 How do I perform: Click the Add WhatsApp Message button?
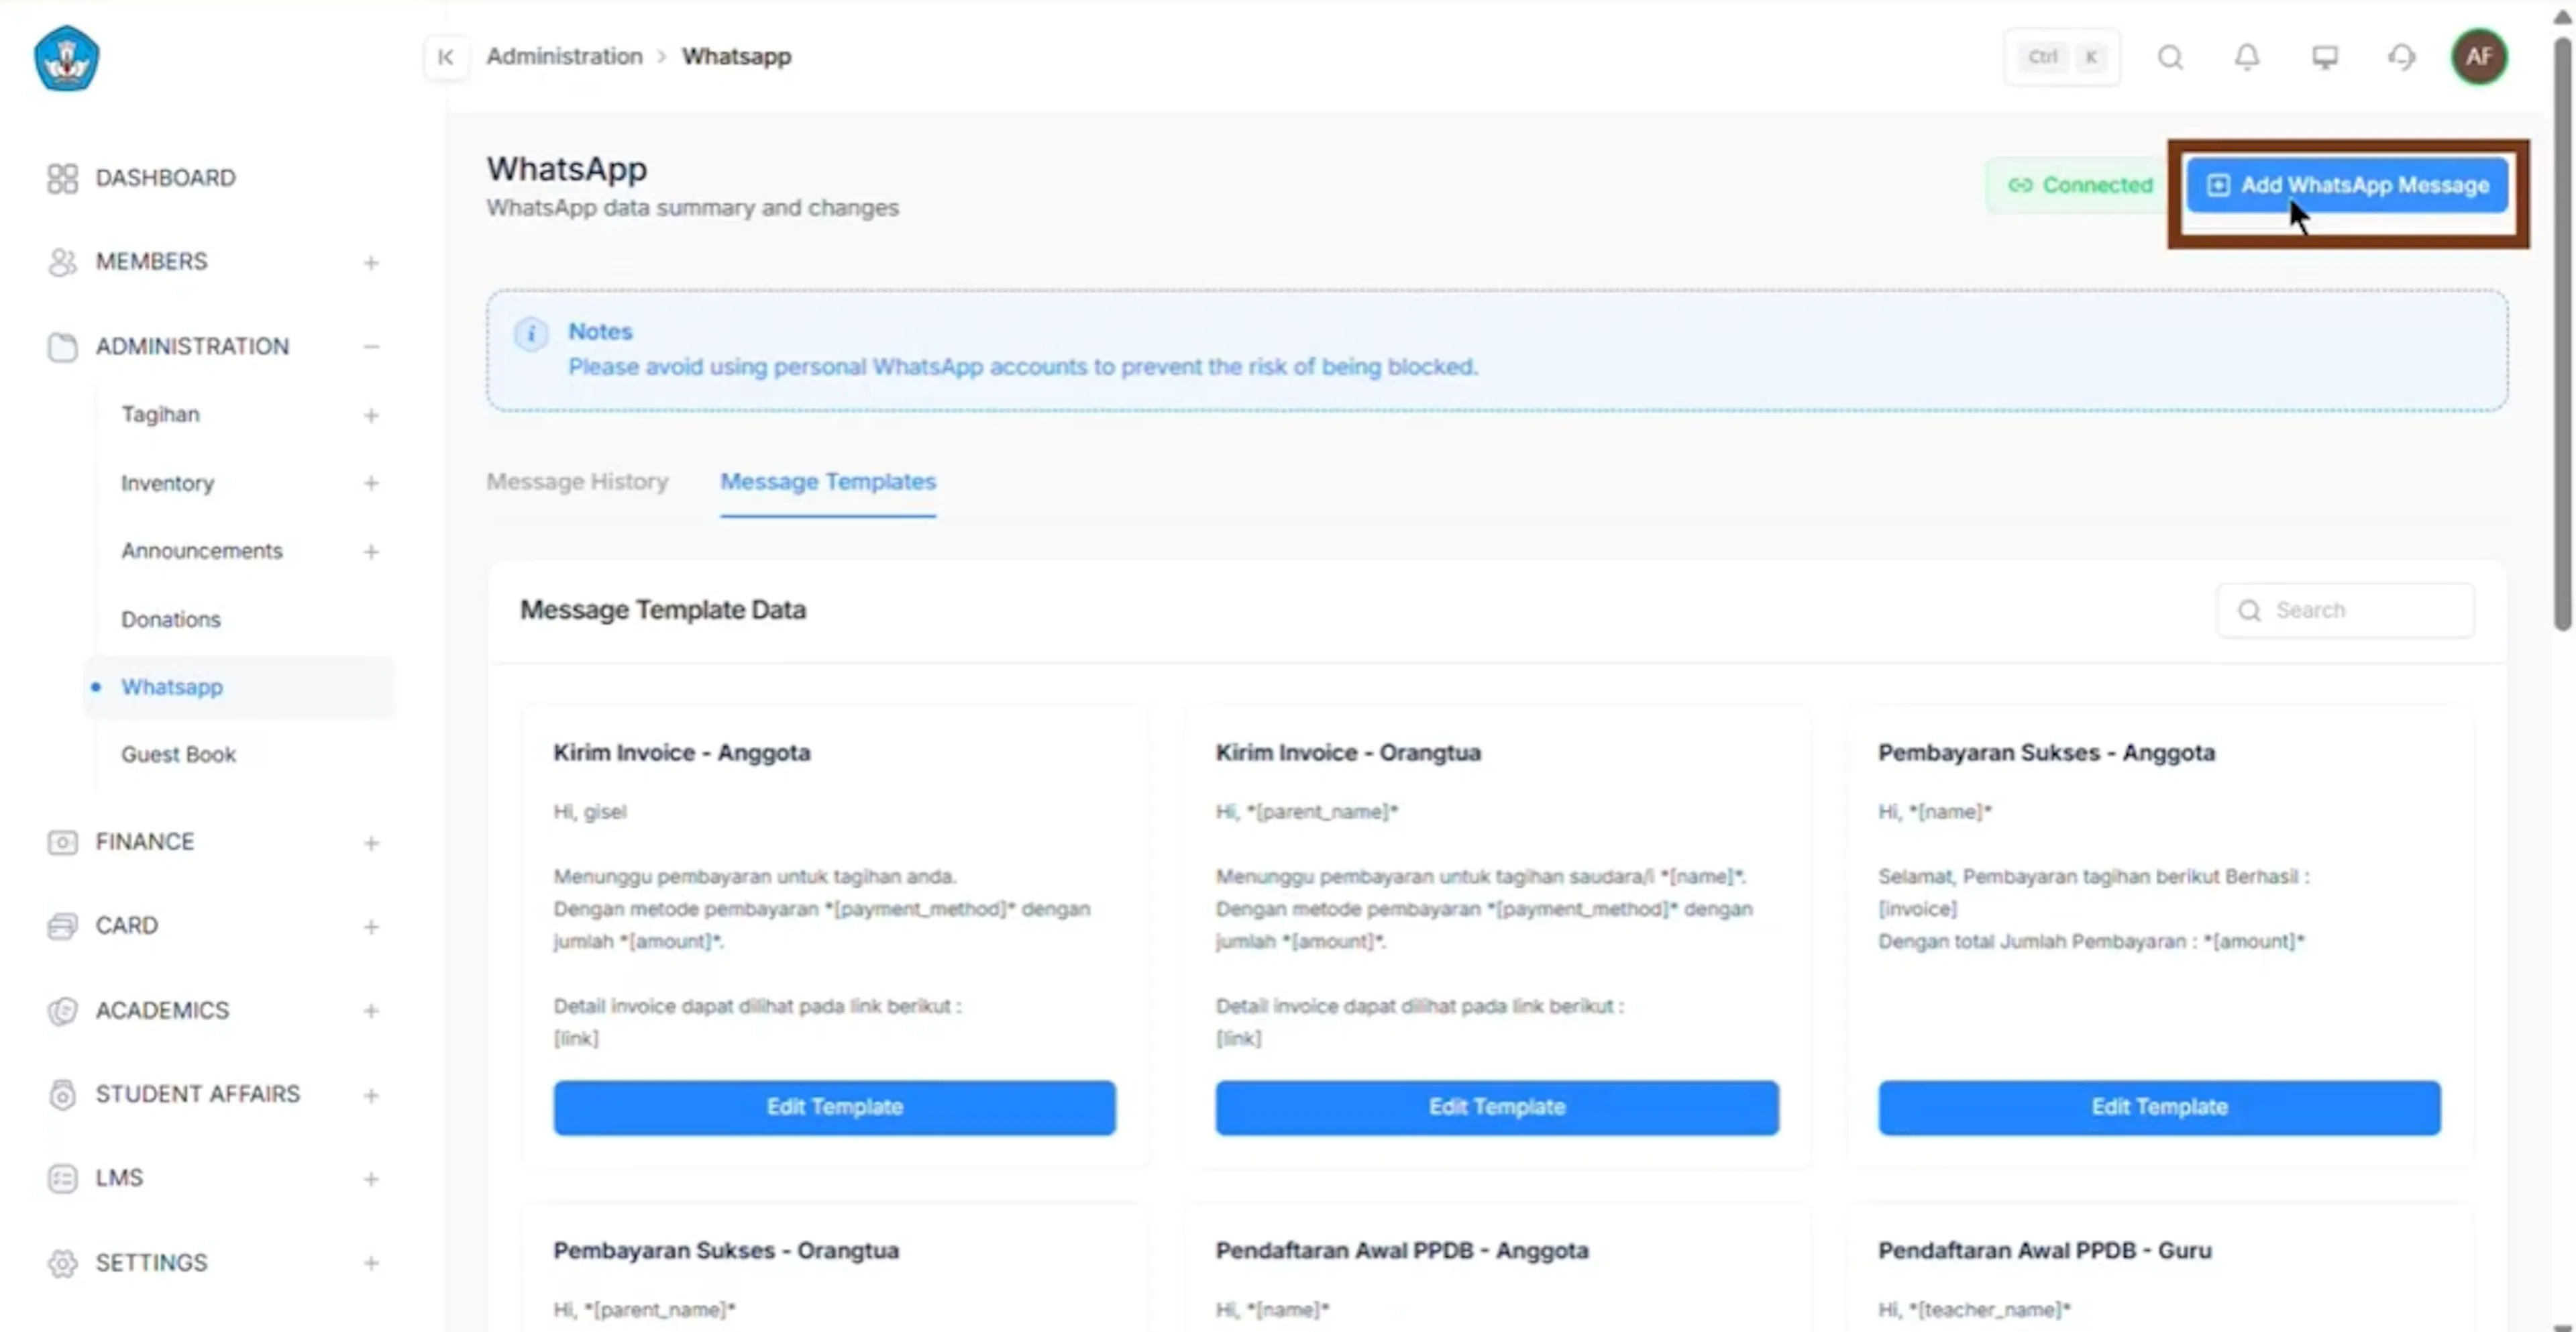pos(2347,185)
